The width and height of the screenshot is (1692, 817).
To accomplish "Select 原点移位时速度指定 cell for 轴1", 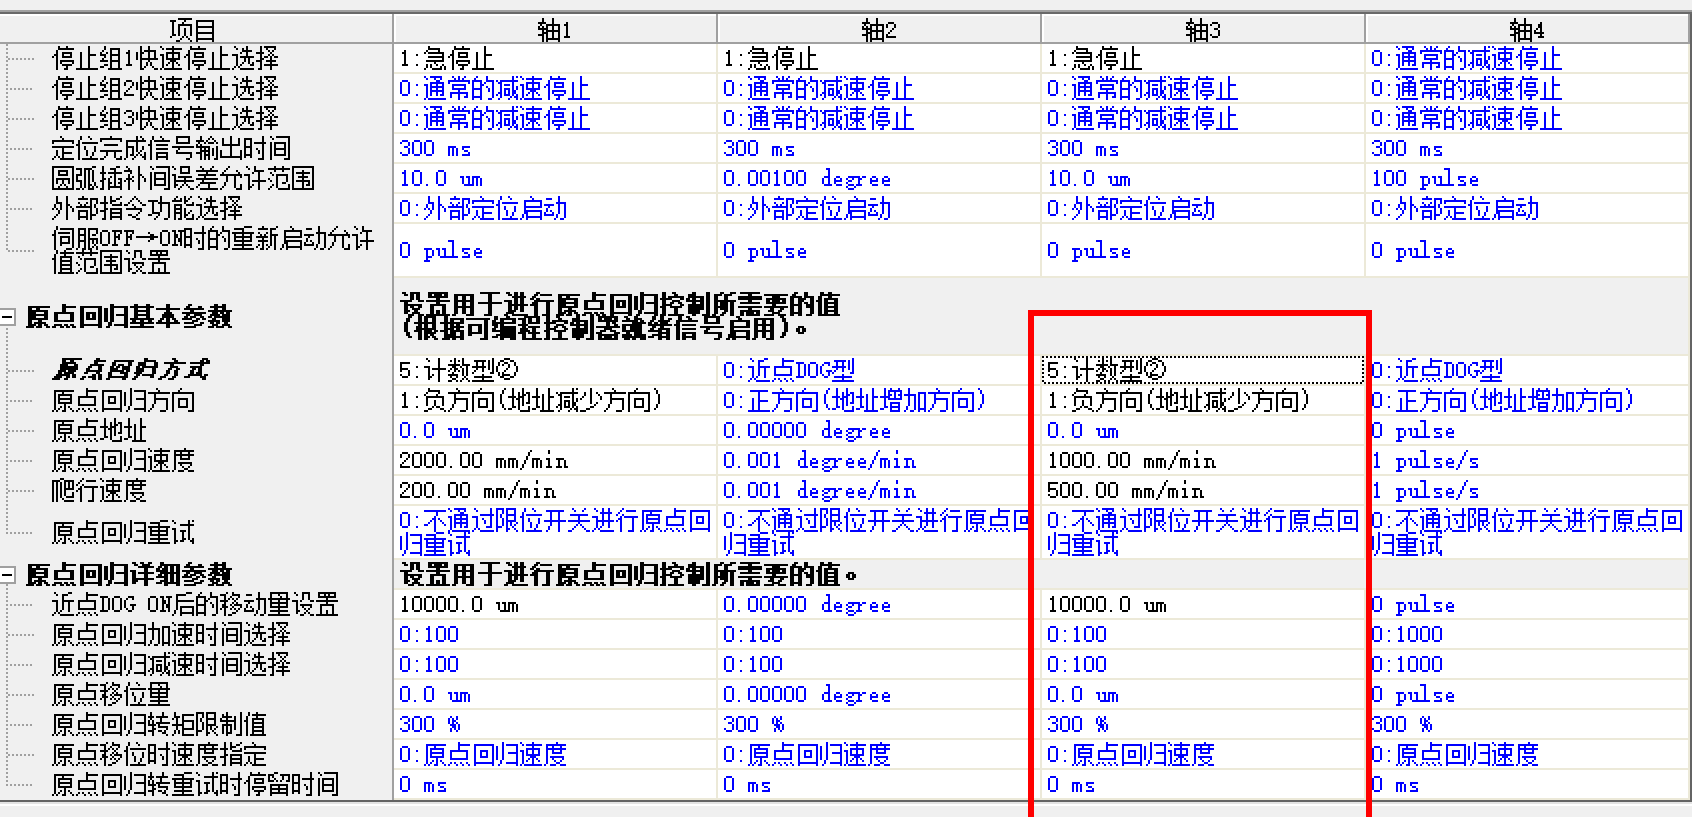I will click(554, 754).
